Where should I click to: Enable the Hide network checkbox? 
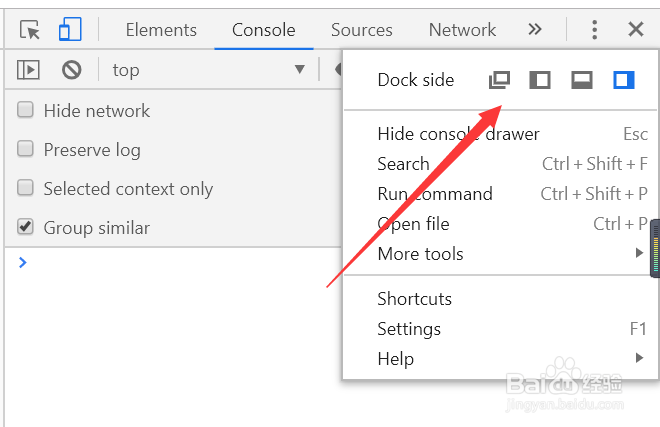26,111
